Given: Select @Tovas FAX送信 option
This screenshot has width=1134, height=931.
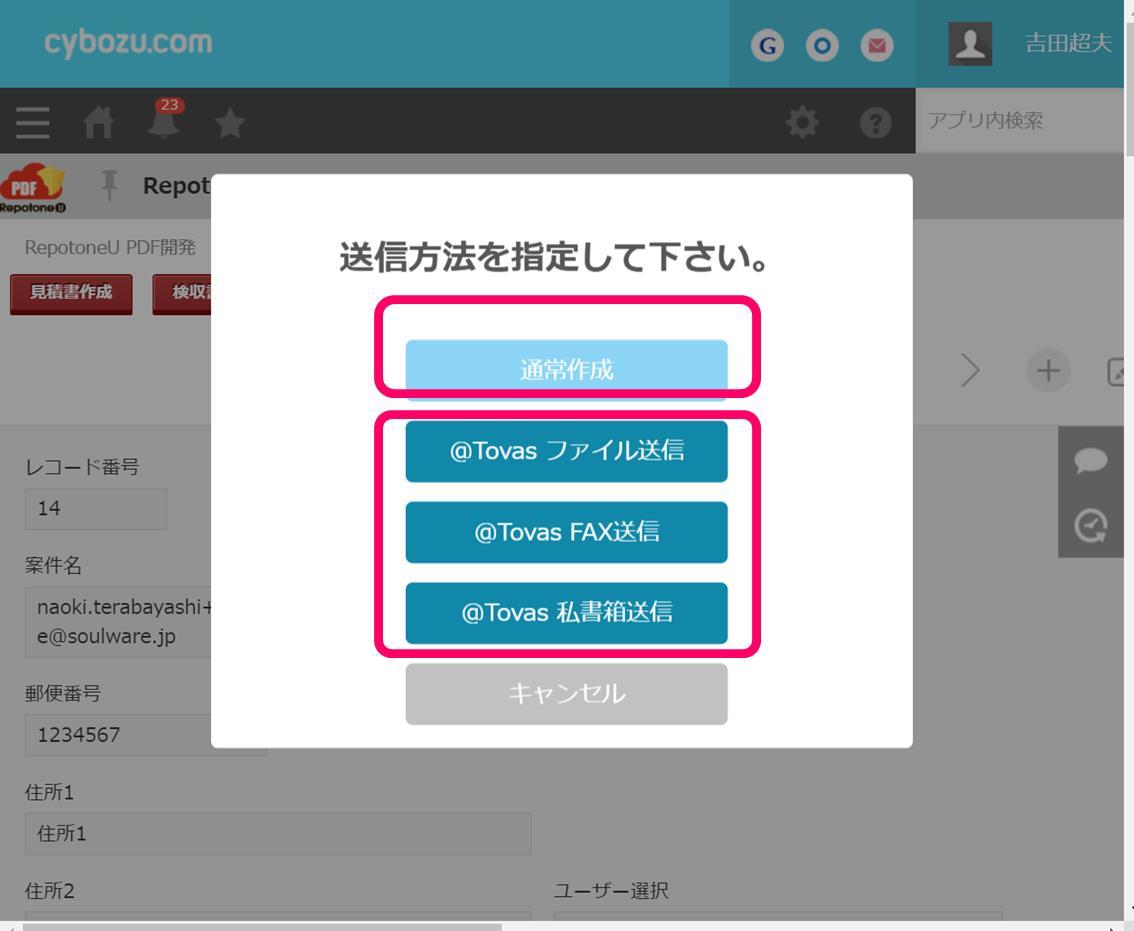Looking at the screenshot, I should click(566, 532).
